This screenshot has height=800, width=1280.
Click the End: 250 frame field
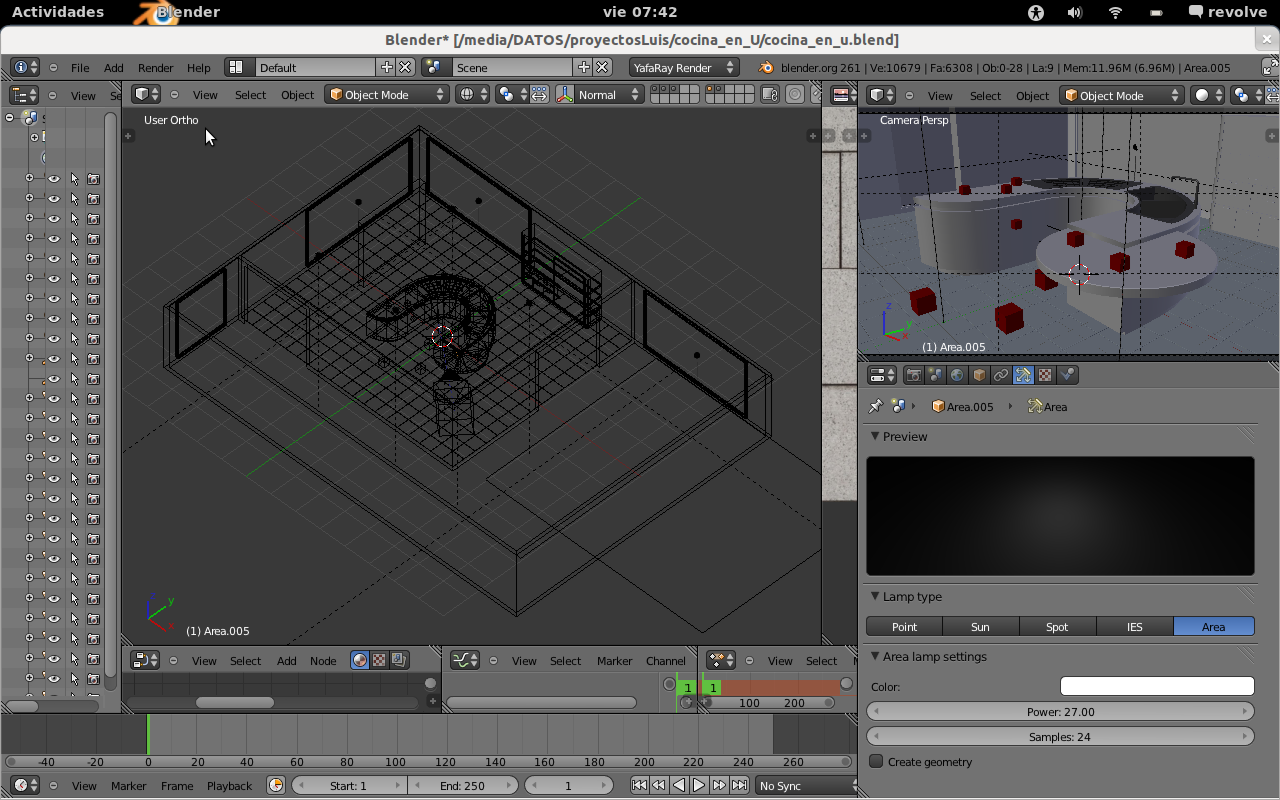point(462,786)
